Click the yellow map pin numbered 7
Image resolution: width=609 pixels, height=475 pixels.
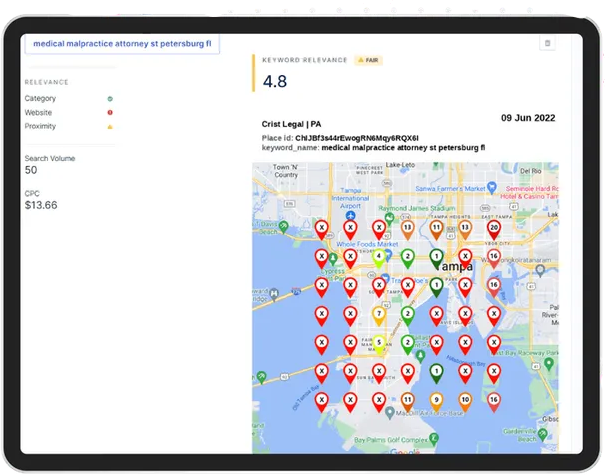click(379, 317)
